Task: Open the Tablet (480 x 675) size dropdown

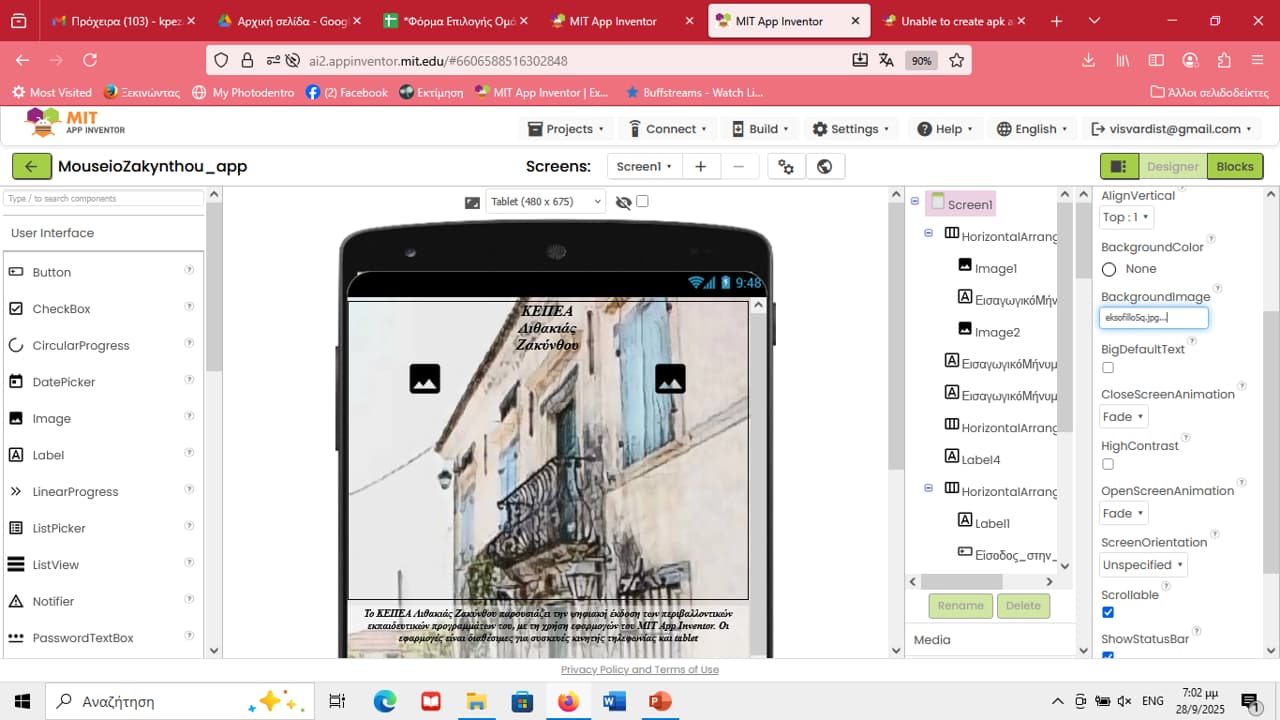Action: click(x=545, y=201)
